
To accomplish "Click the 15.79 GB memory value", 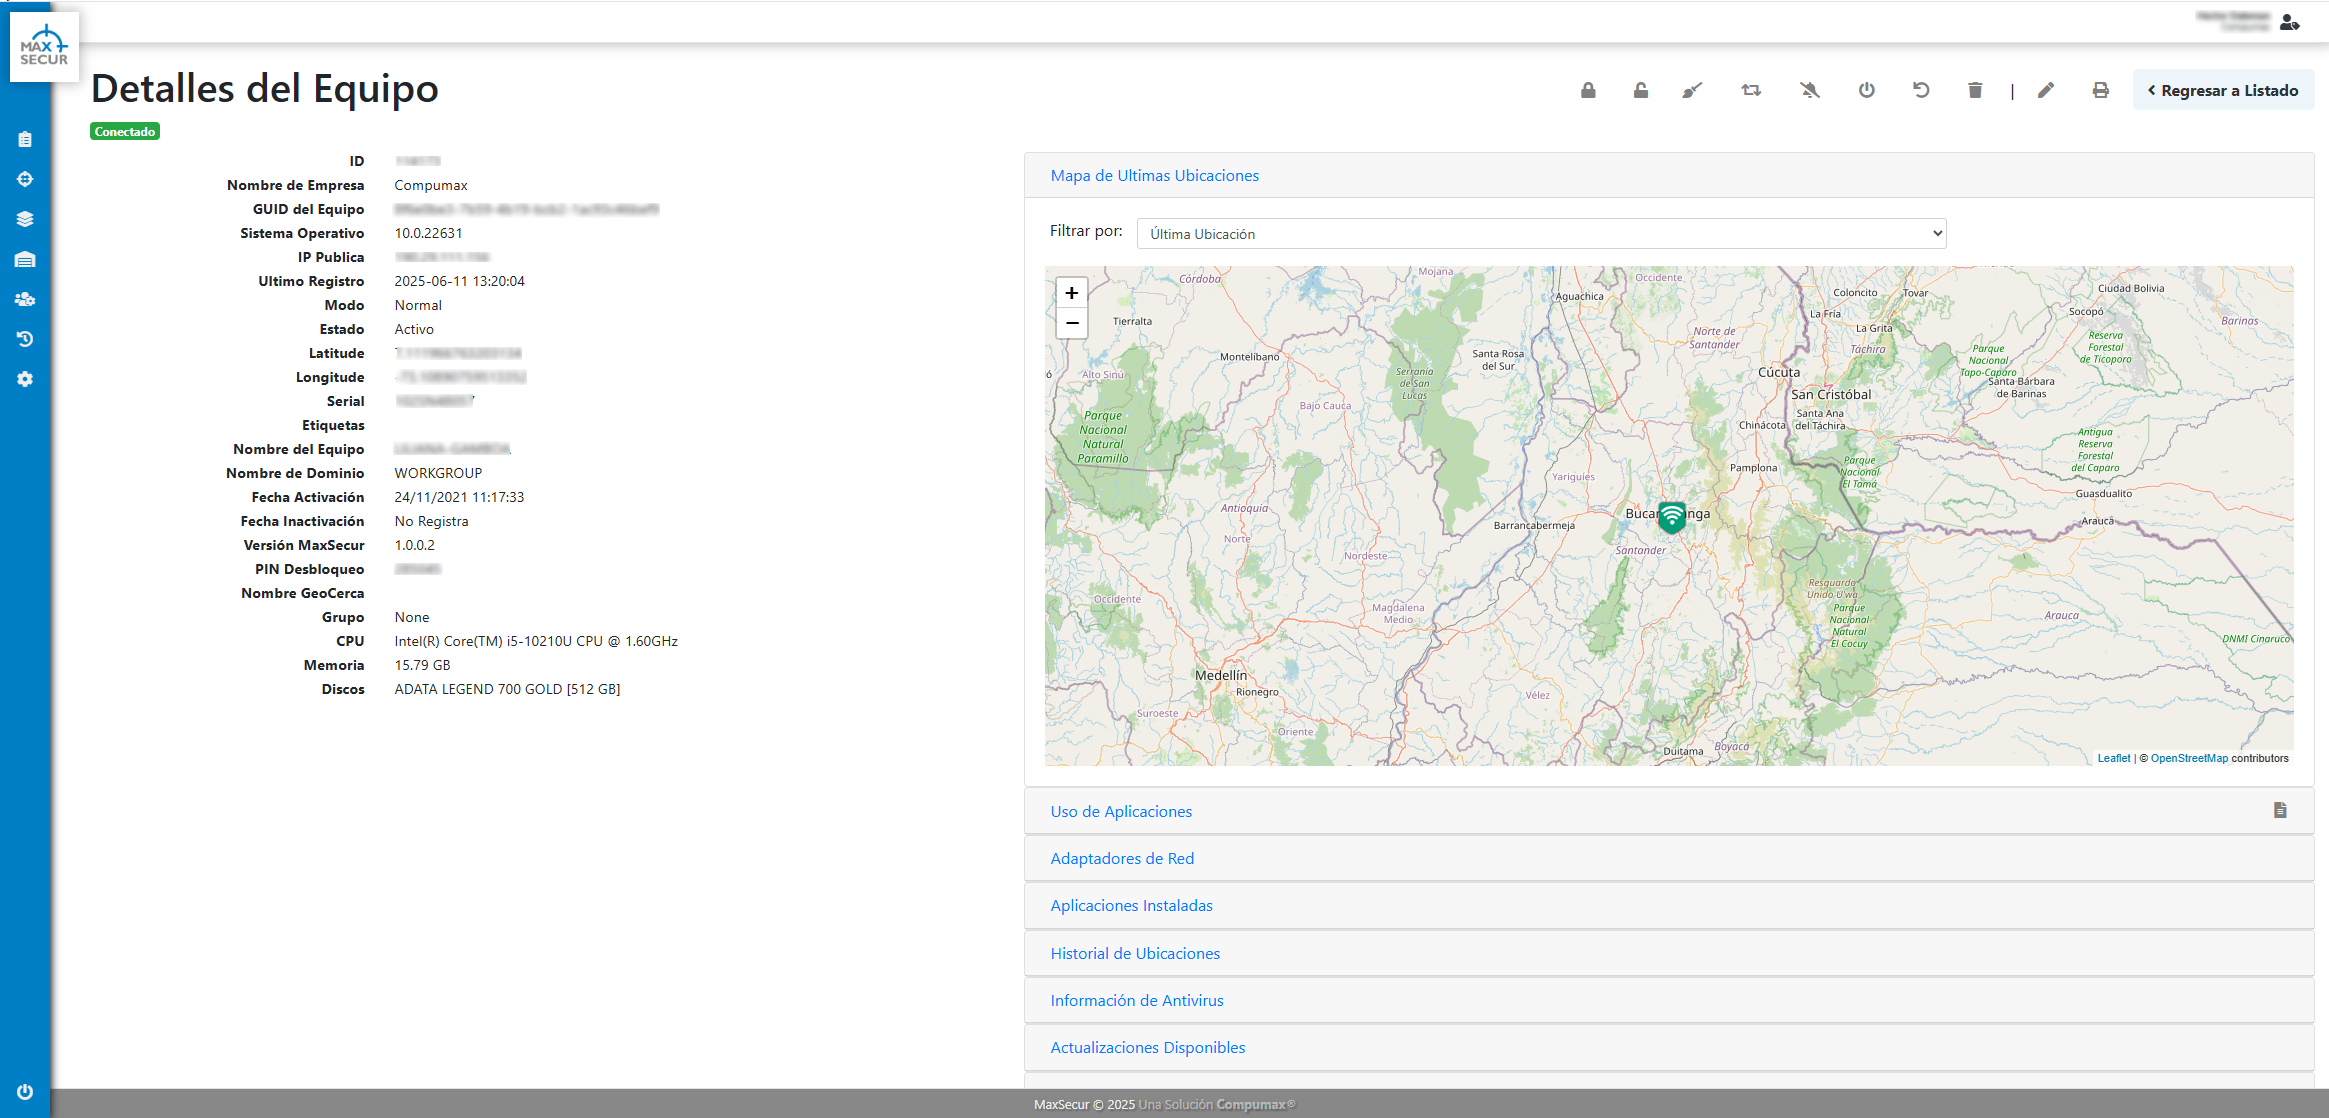I will coord(422,666).
